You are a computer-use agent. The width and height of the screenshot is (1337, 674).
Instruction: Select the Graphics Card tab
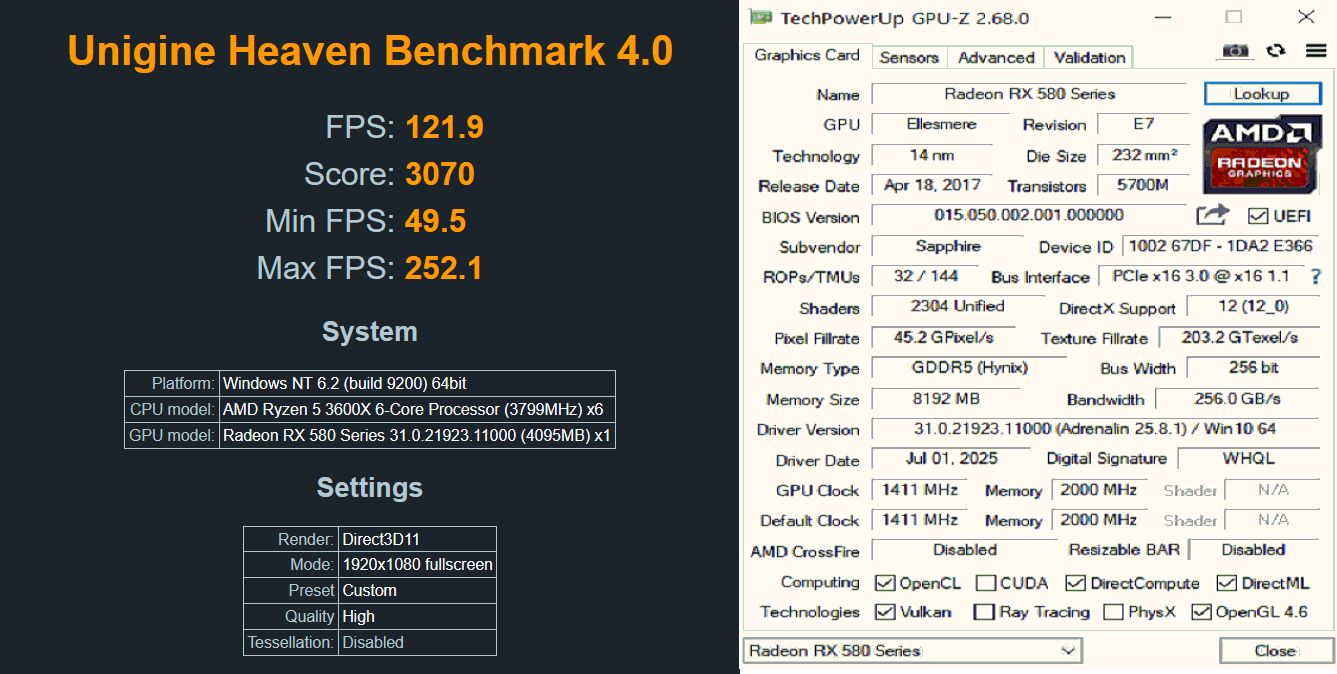click(x=807, y=56)
